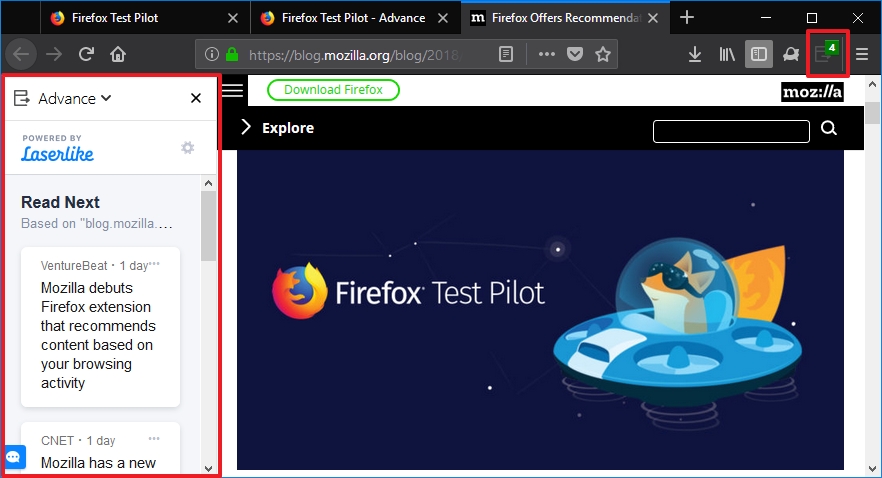Close the Firefox Test Pilot - Advance tab
882x478 pixels.
(443, 18)
